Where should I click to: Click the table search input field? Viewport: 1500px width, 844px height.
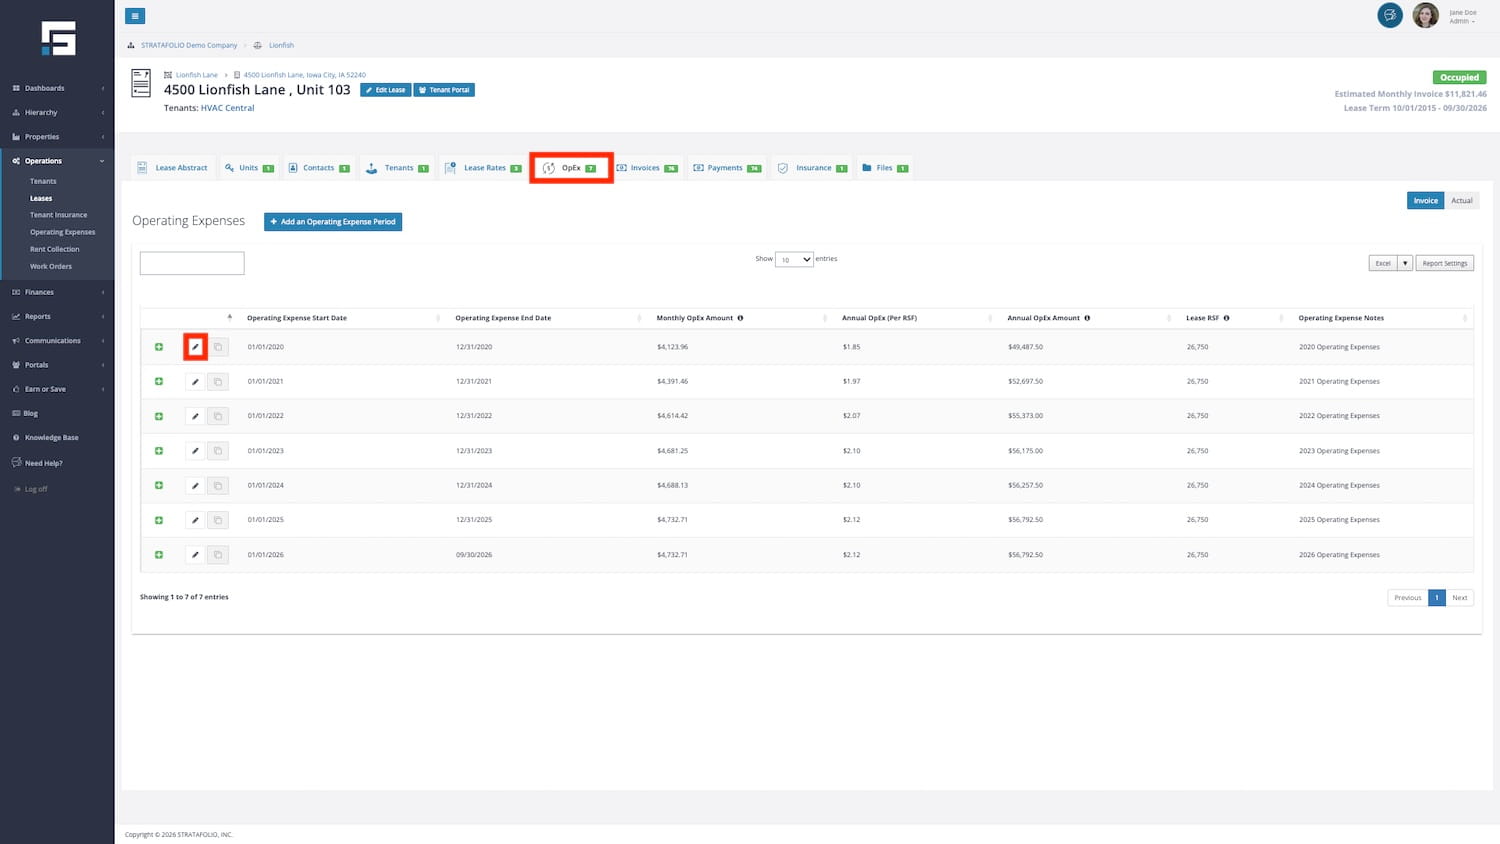pyautogui.click(x=192, y=263)
